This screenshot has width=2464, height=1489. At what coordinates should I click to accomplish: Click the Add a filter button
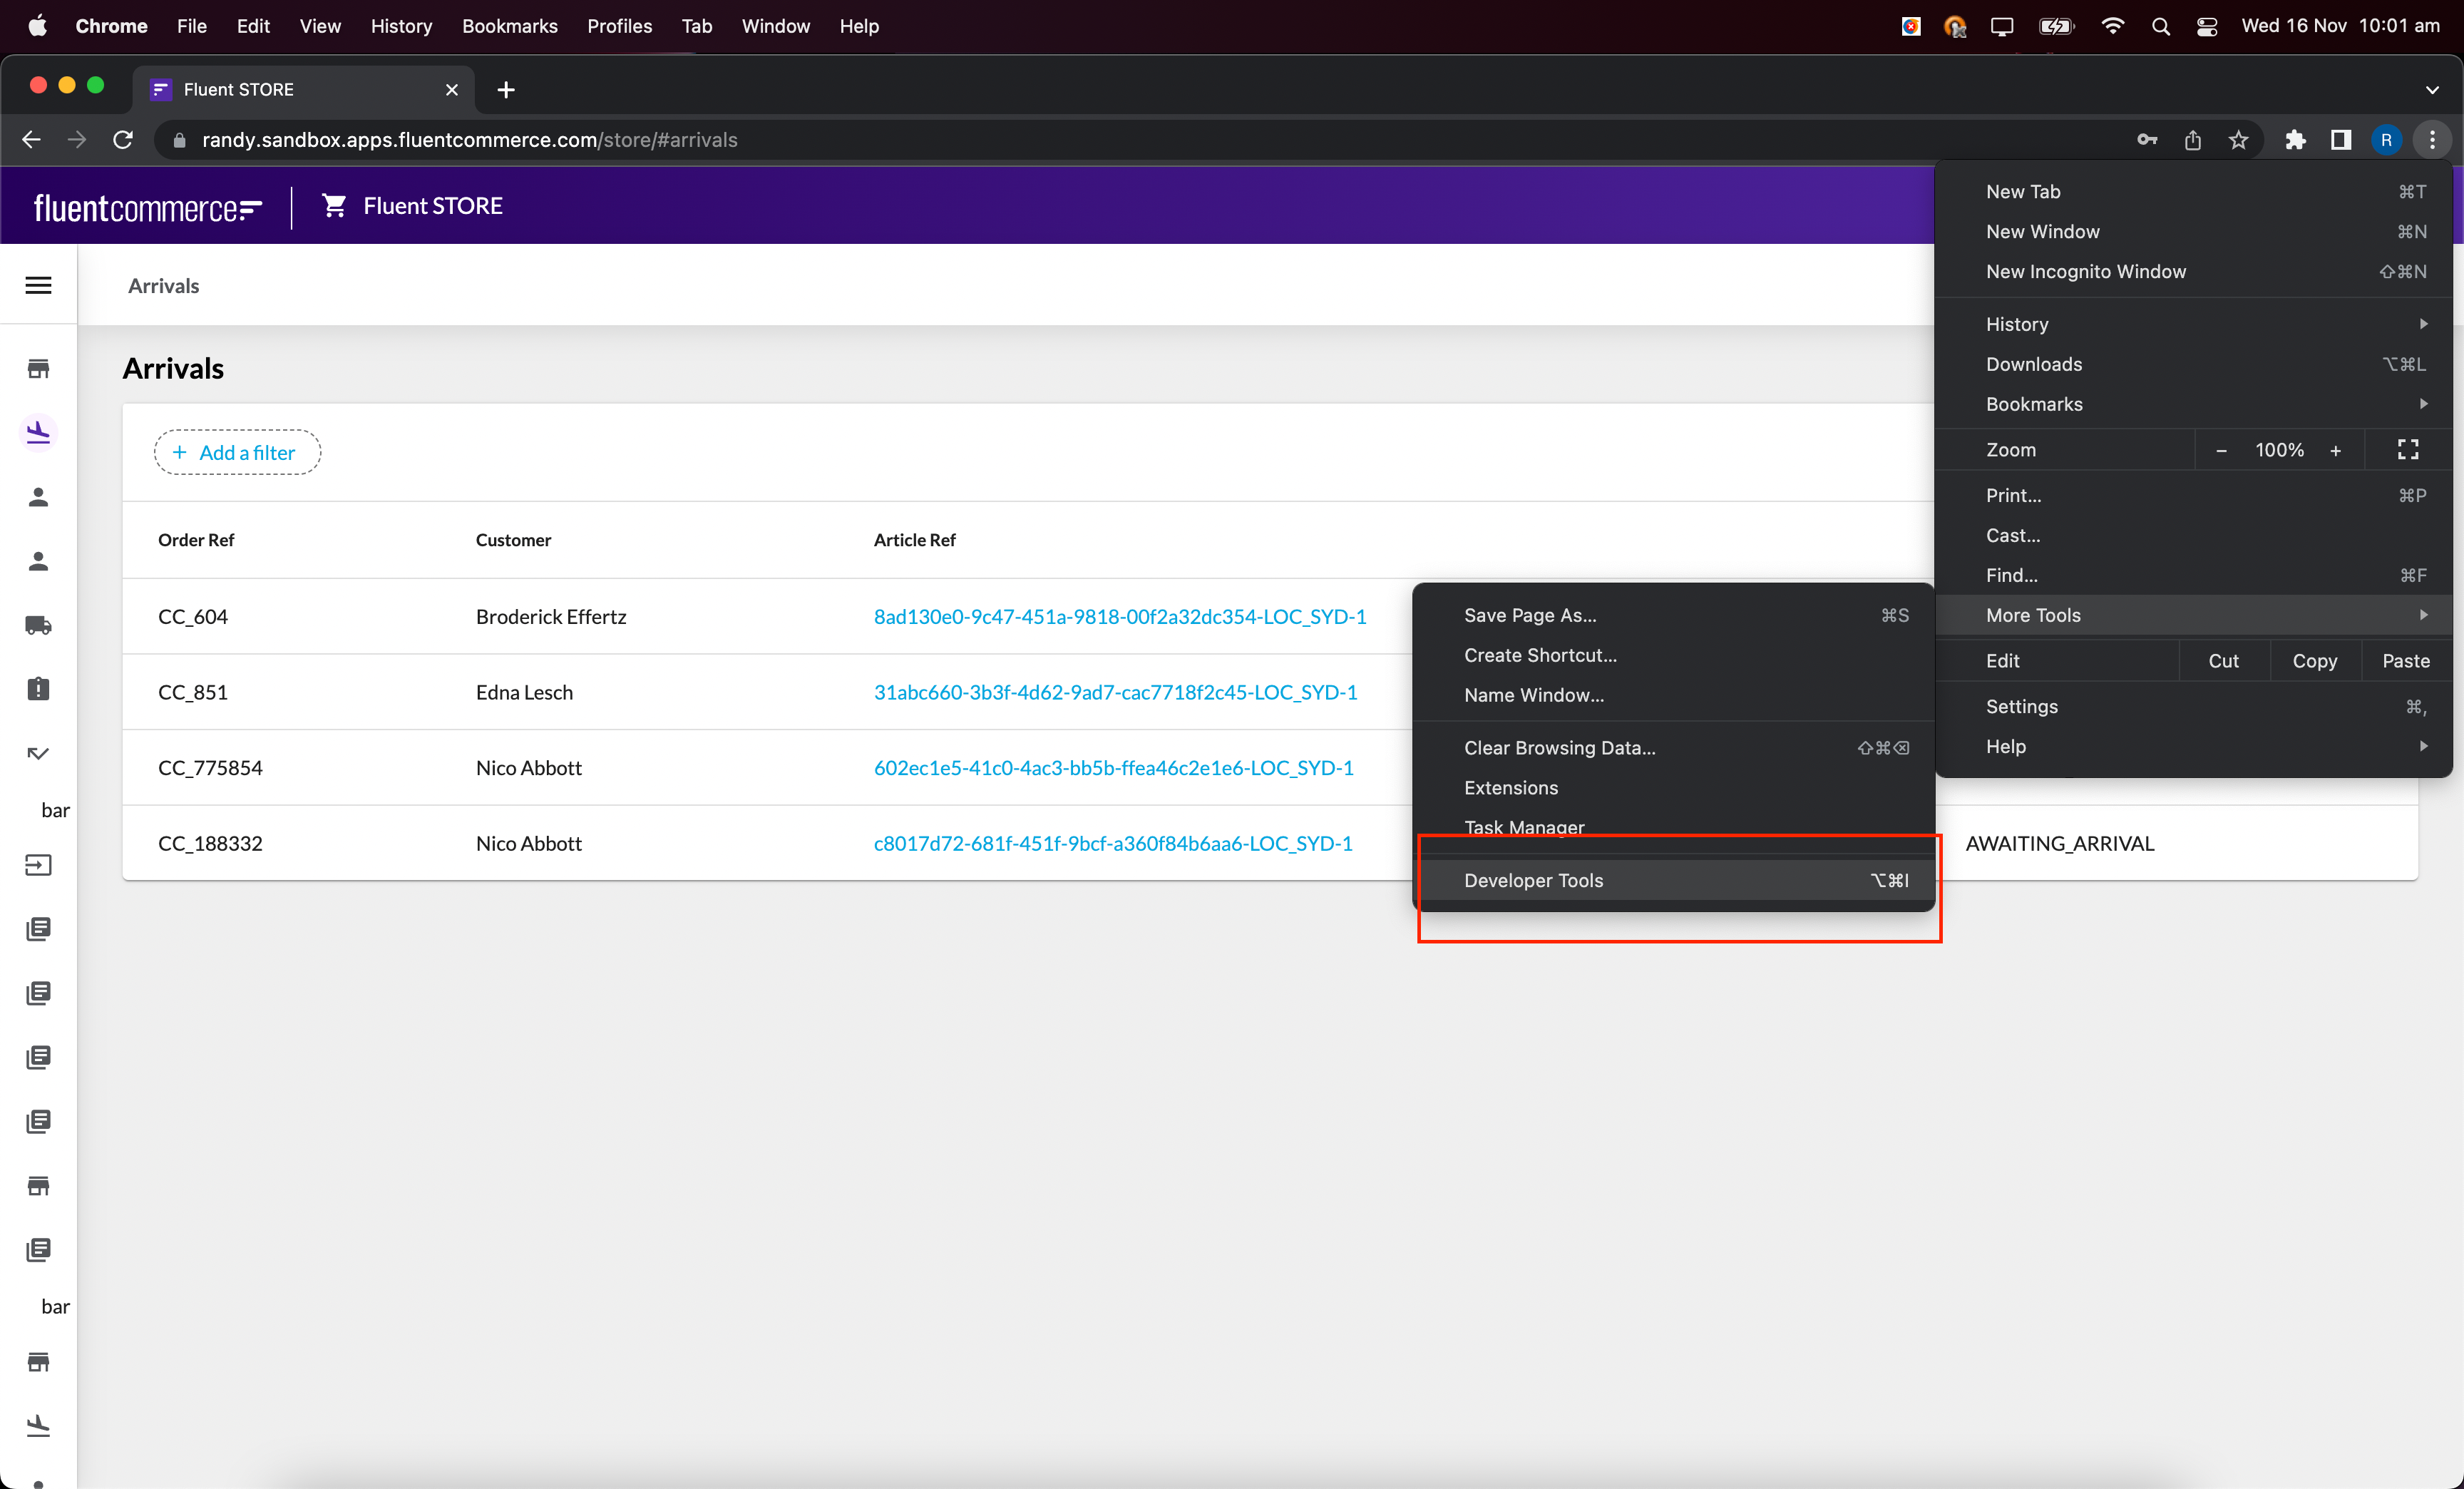coord(237,452)
